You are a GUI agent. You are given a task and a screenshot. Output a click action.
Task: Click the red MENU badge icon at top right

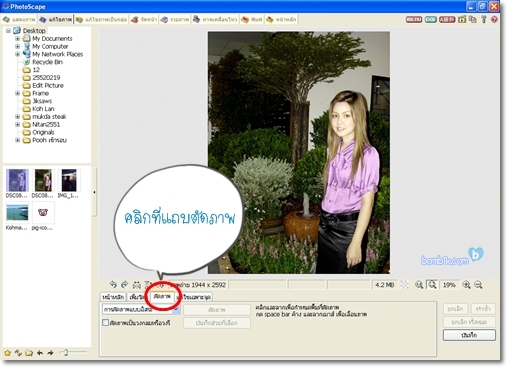[x=414, y=20]
